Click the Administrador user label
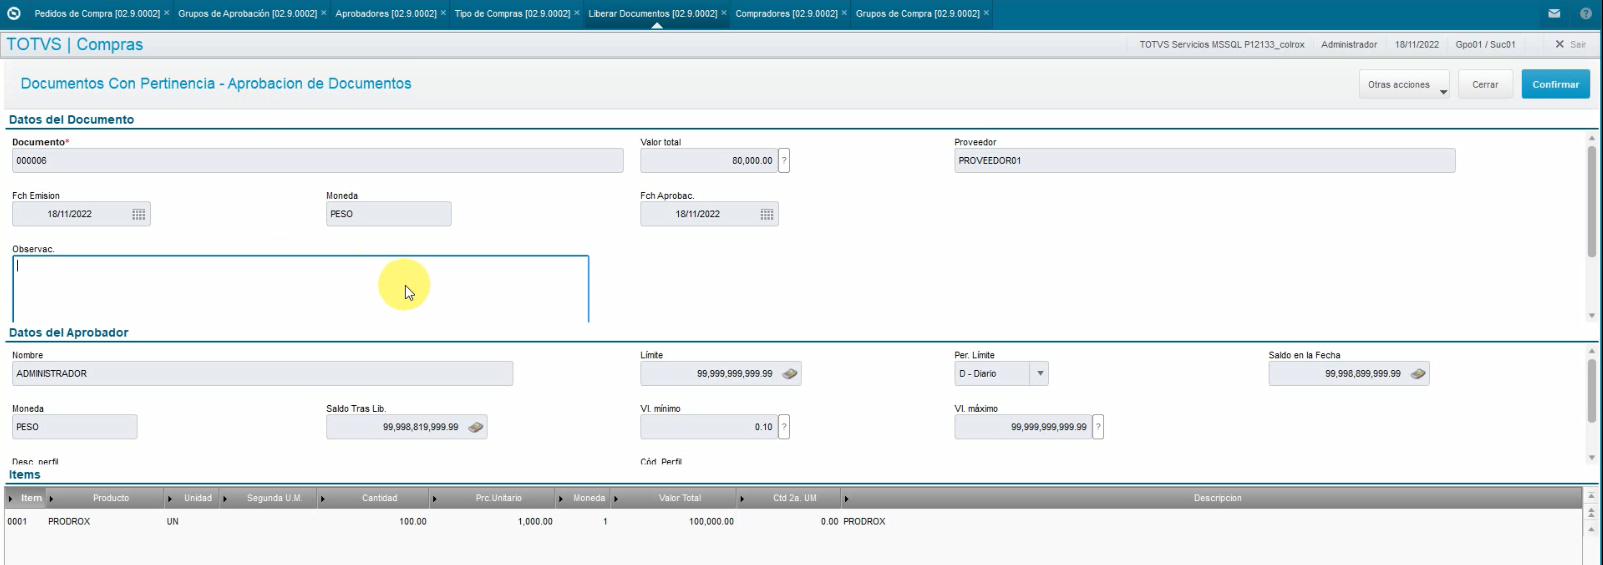The image size is (1603, 565). 1349,44
